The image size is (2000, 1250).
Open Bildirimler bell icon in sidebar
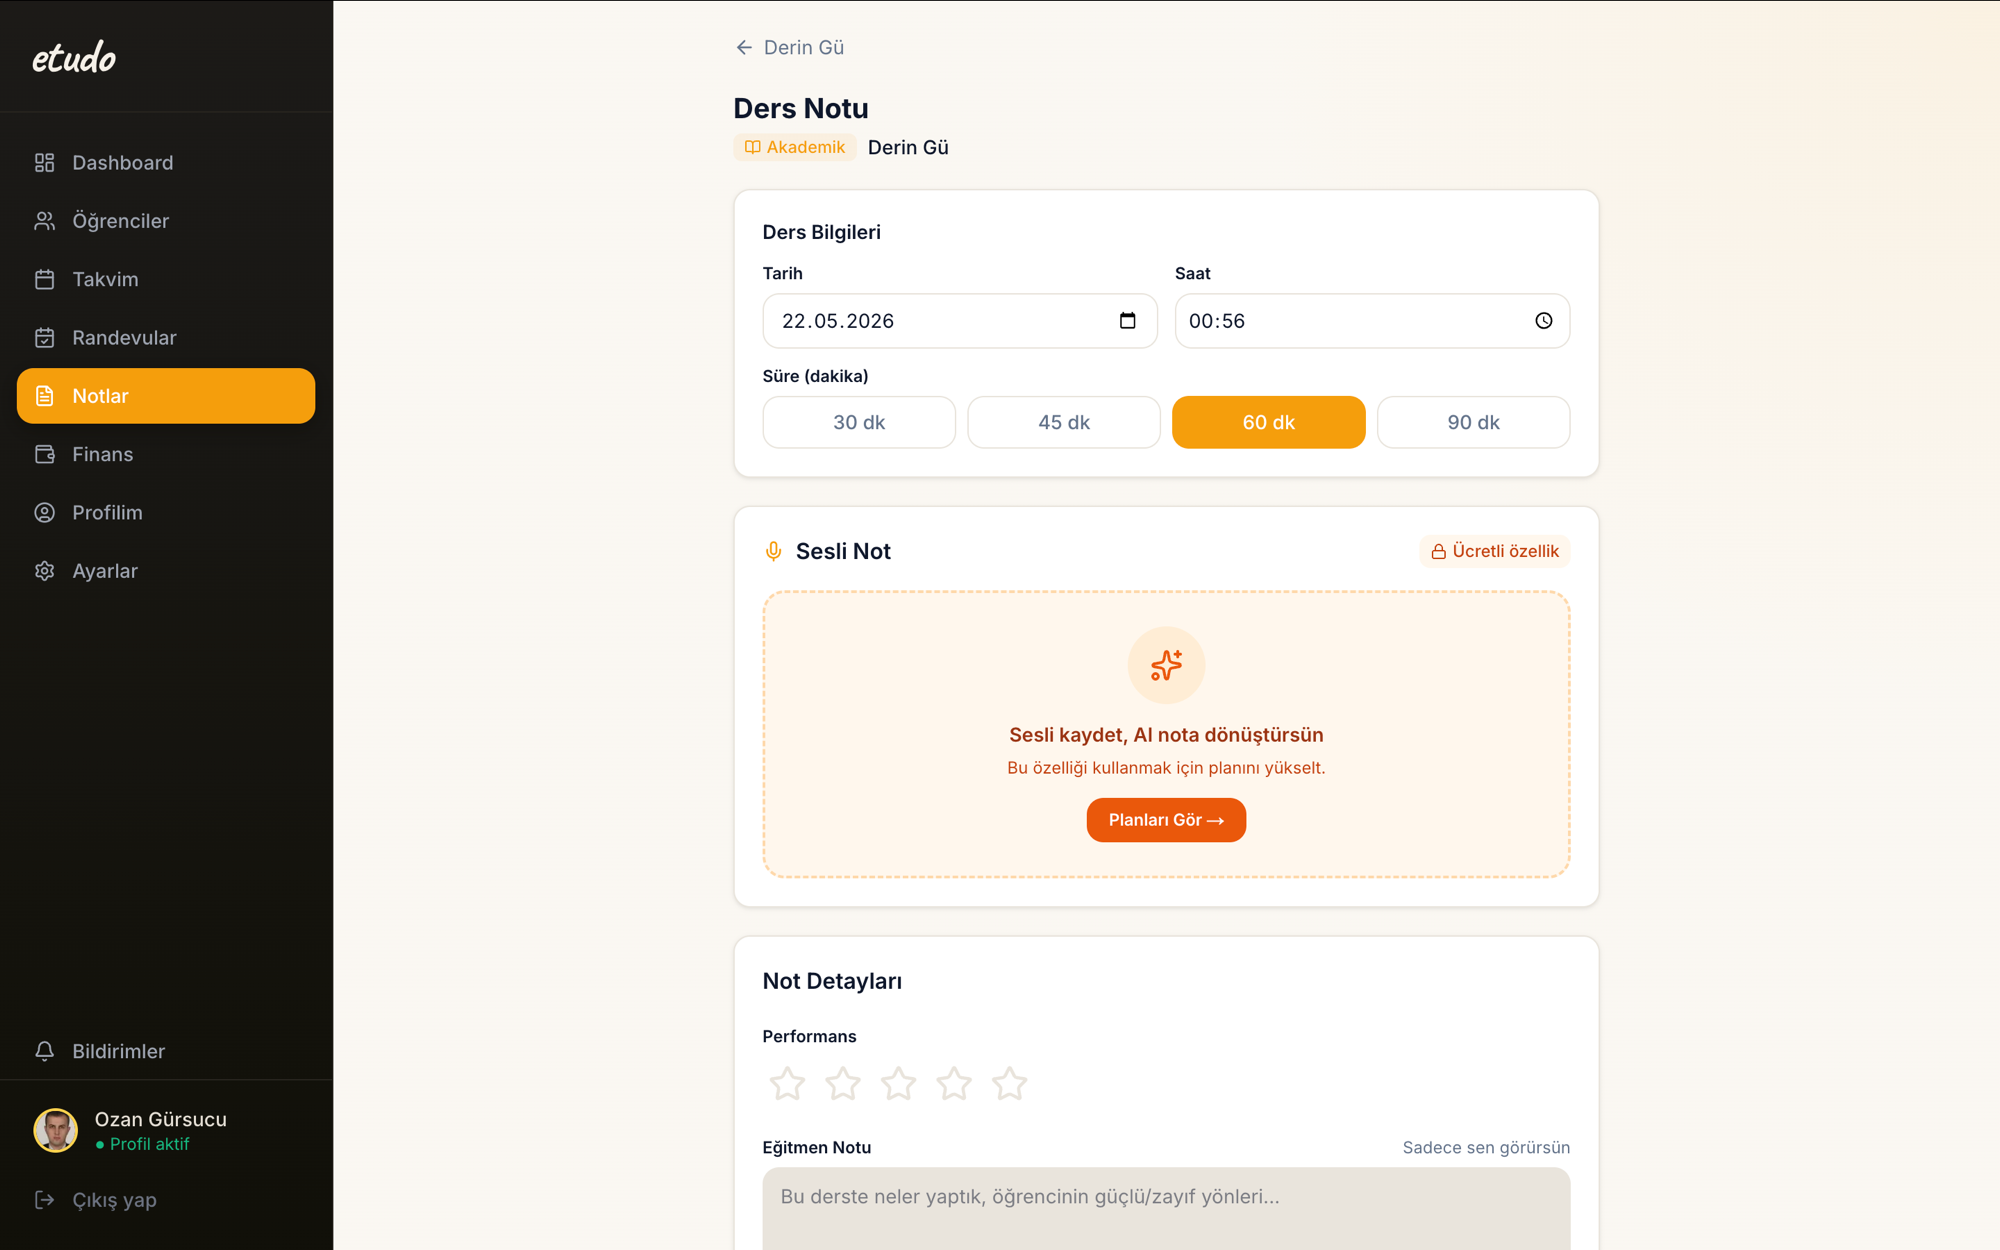[x=45, y=1051]
